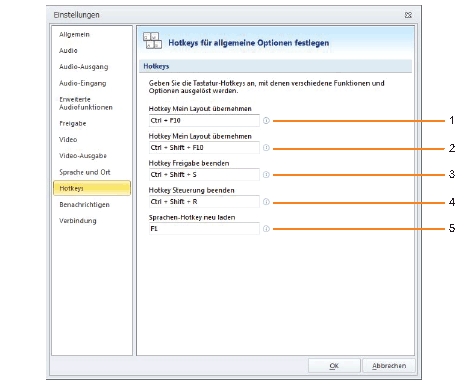Go to Erweiterte Audiofunktionen settings

click(x=86, y=103)
